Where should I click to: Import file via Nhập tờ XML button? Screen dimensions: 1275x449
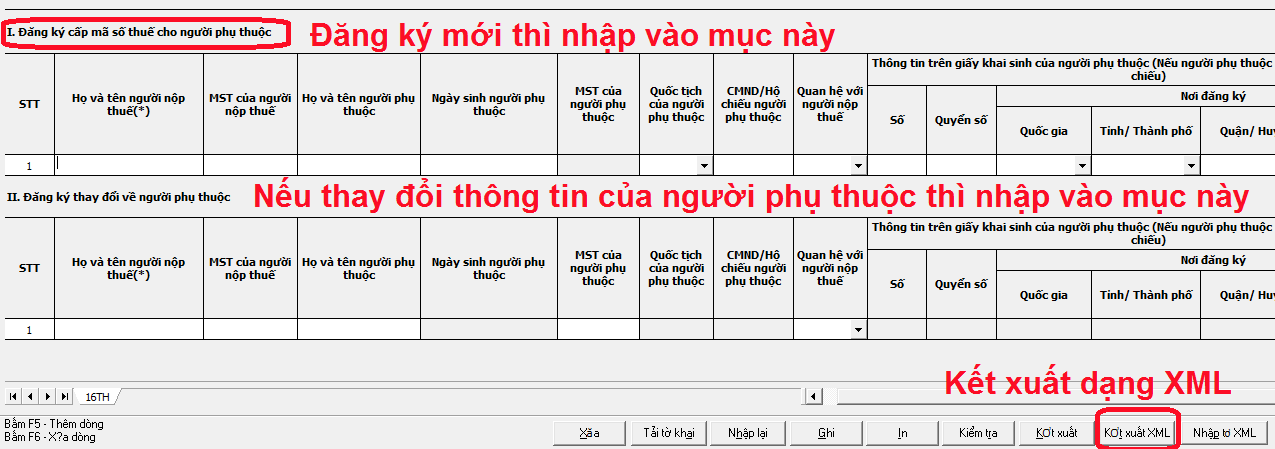point(1224,433)
